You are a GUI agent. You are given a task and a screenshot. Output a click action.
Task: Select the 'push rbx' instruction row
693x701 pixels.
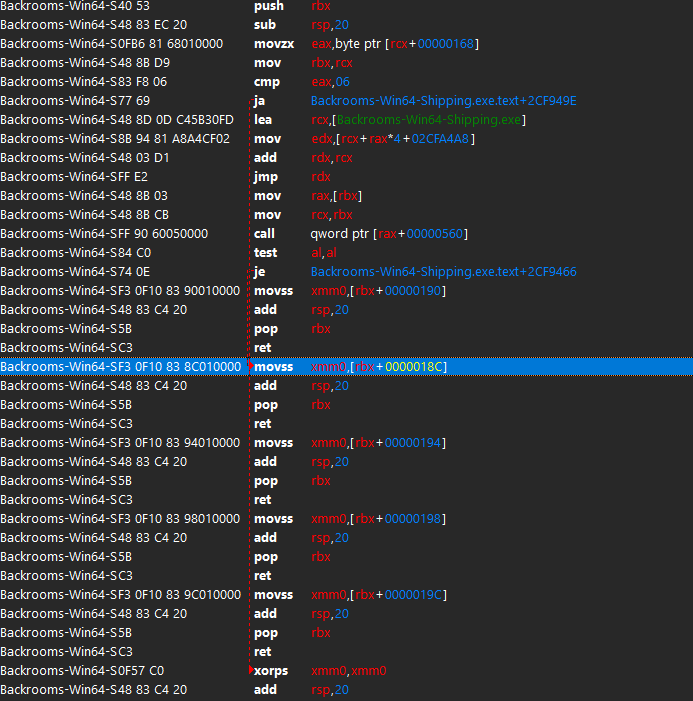click(x=346, y=6)
